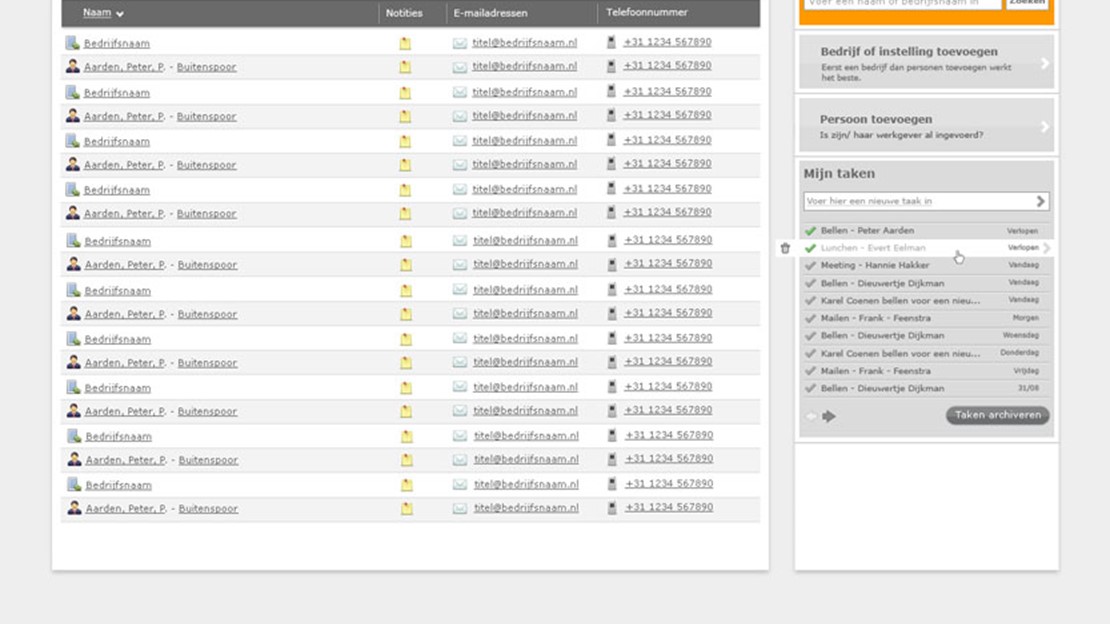Click the trash icon beside Lunchen task

click(x=785, y=248)
